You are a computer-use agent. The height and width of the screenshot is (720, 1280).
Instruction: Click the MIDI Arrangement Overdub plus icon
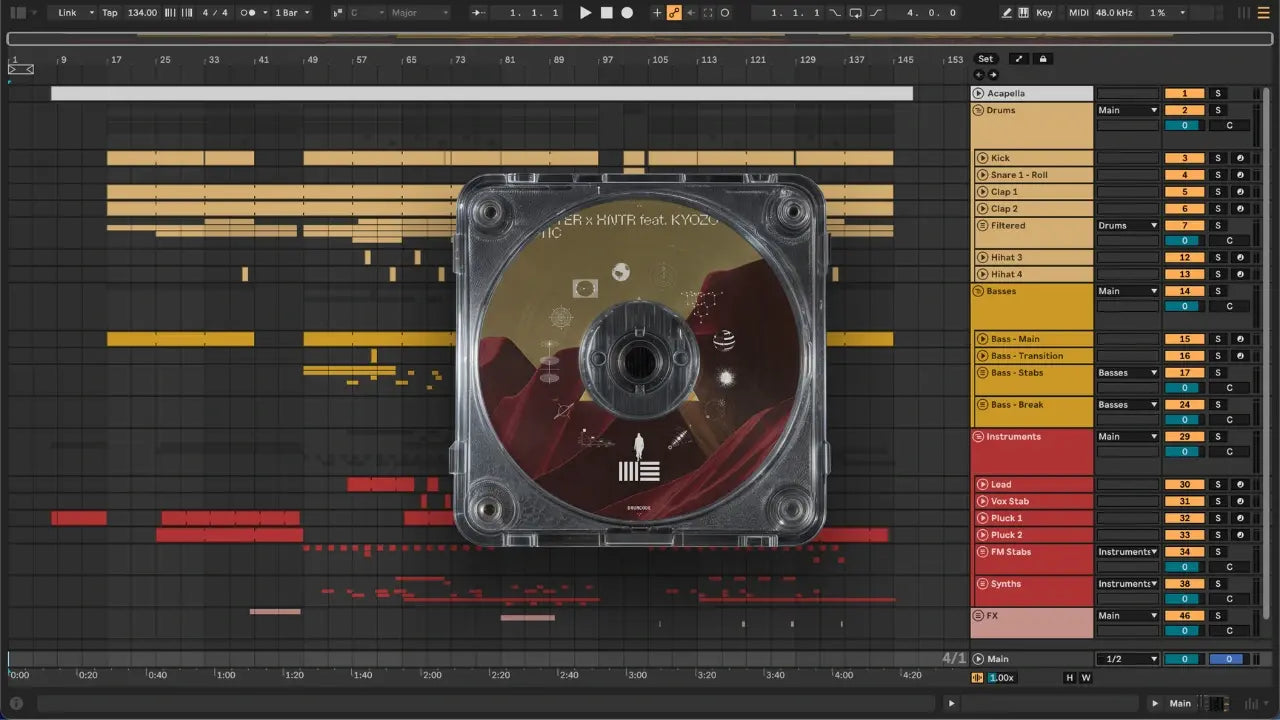pyautogui.click(x=657, y=13)
